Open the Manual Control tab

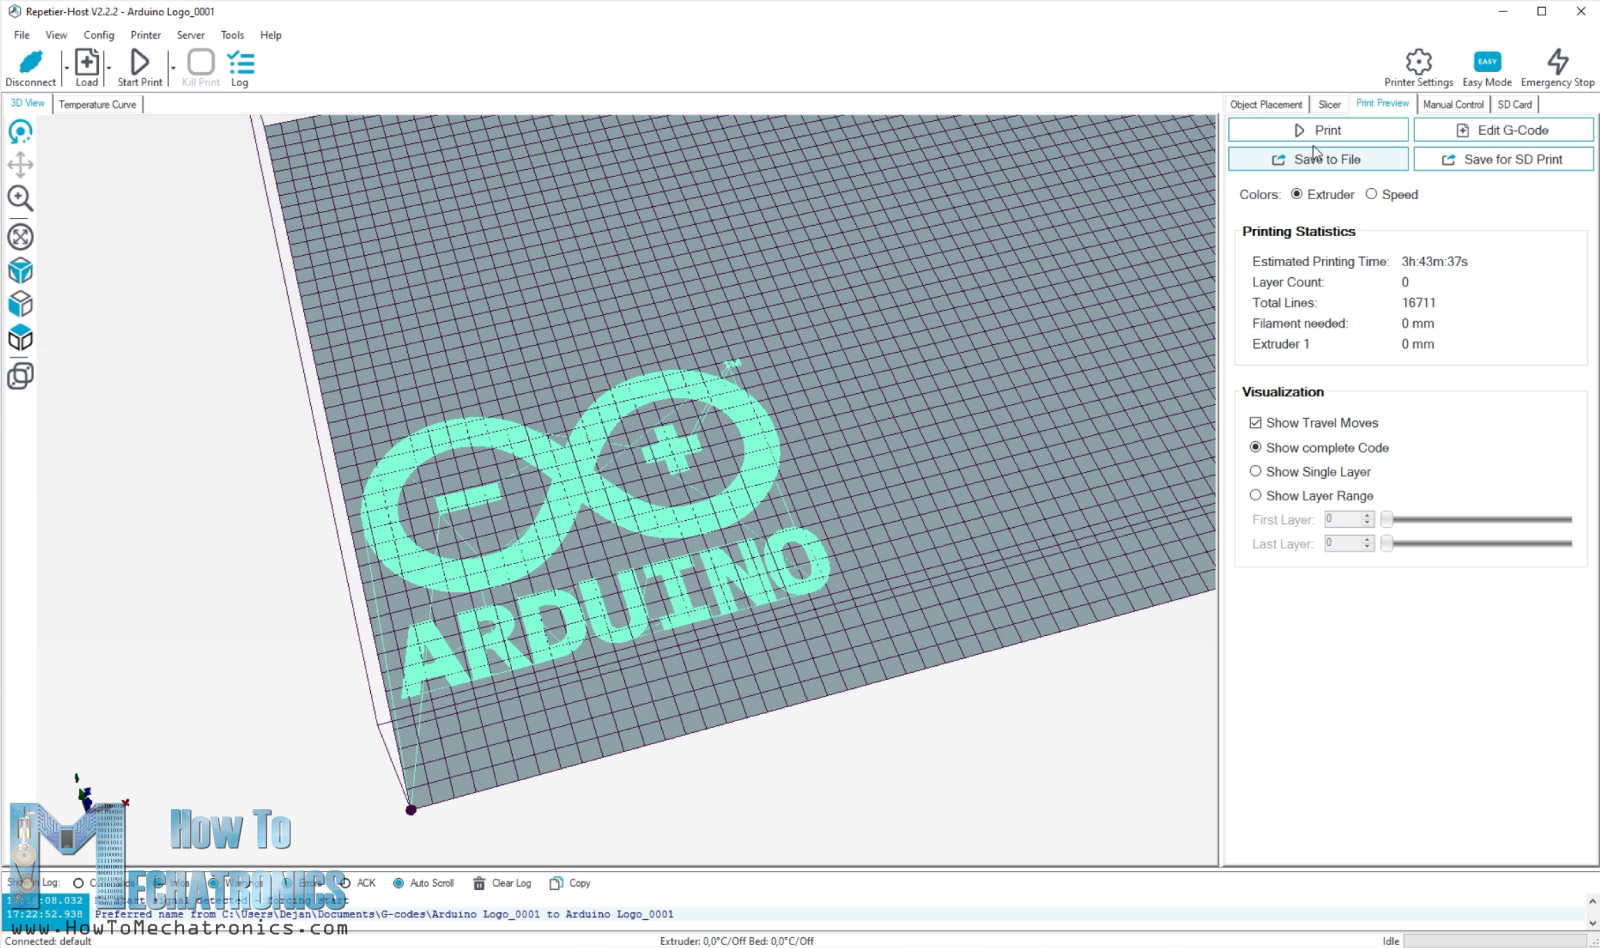1453,104
